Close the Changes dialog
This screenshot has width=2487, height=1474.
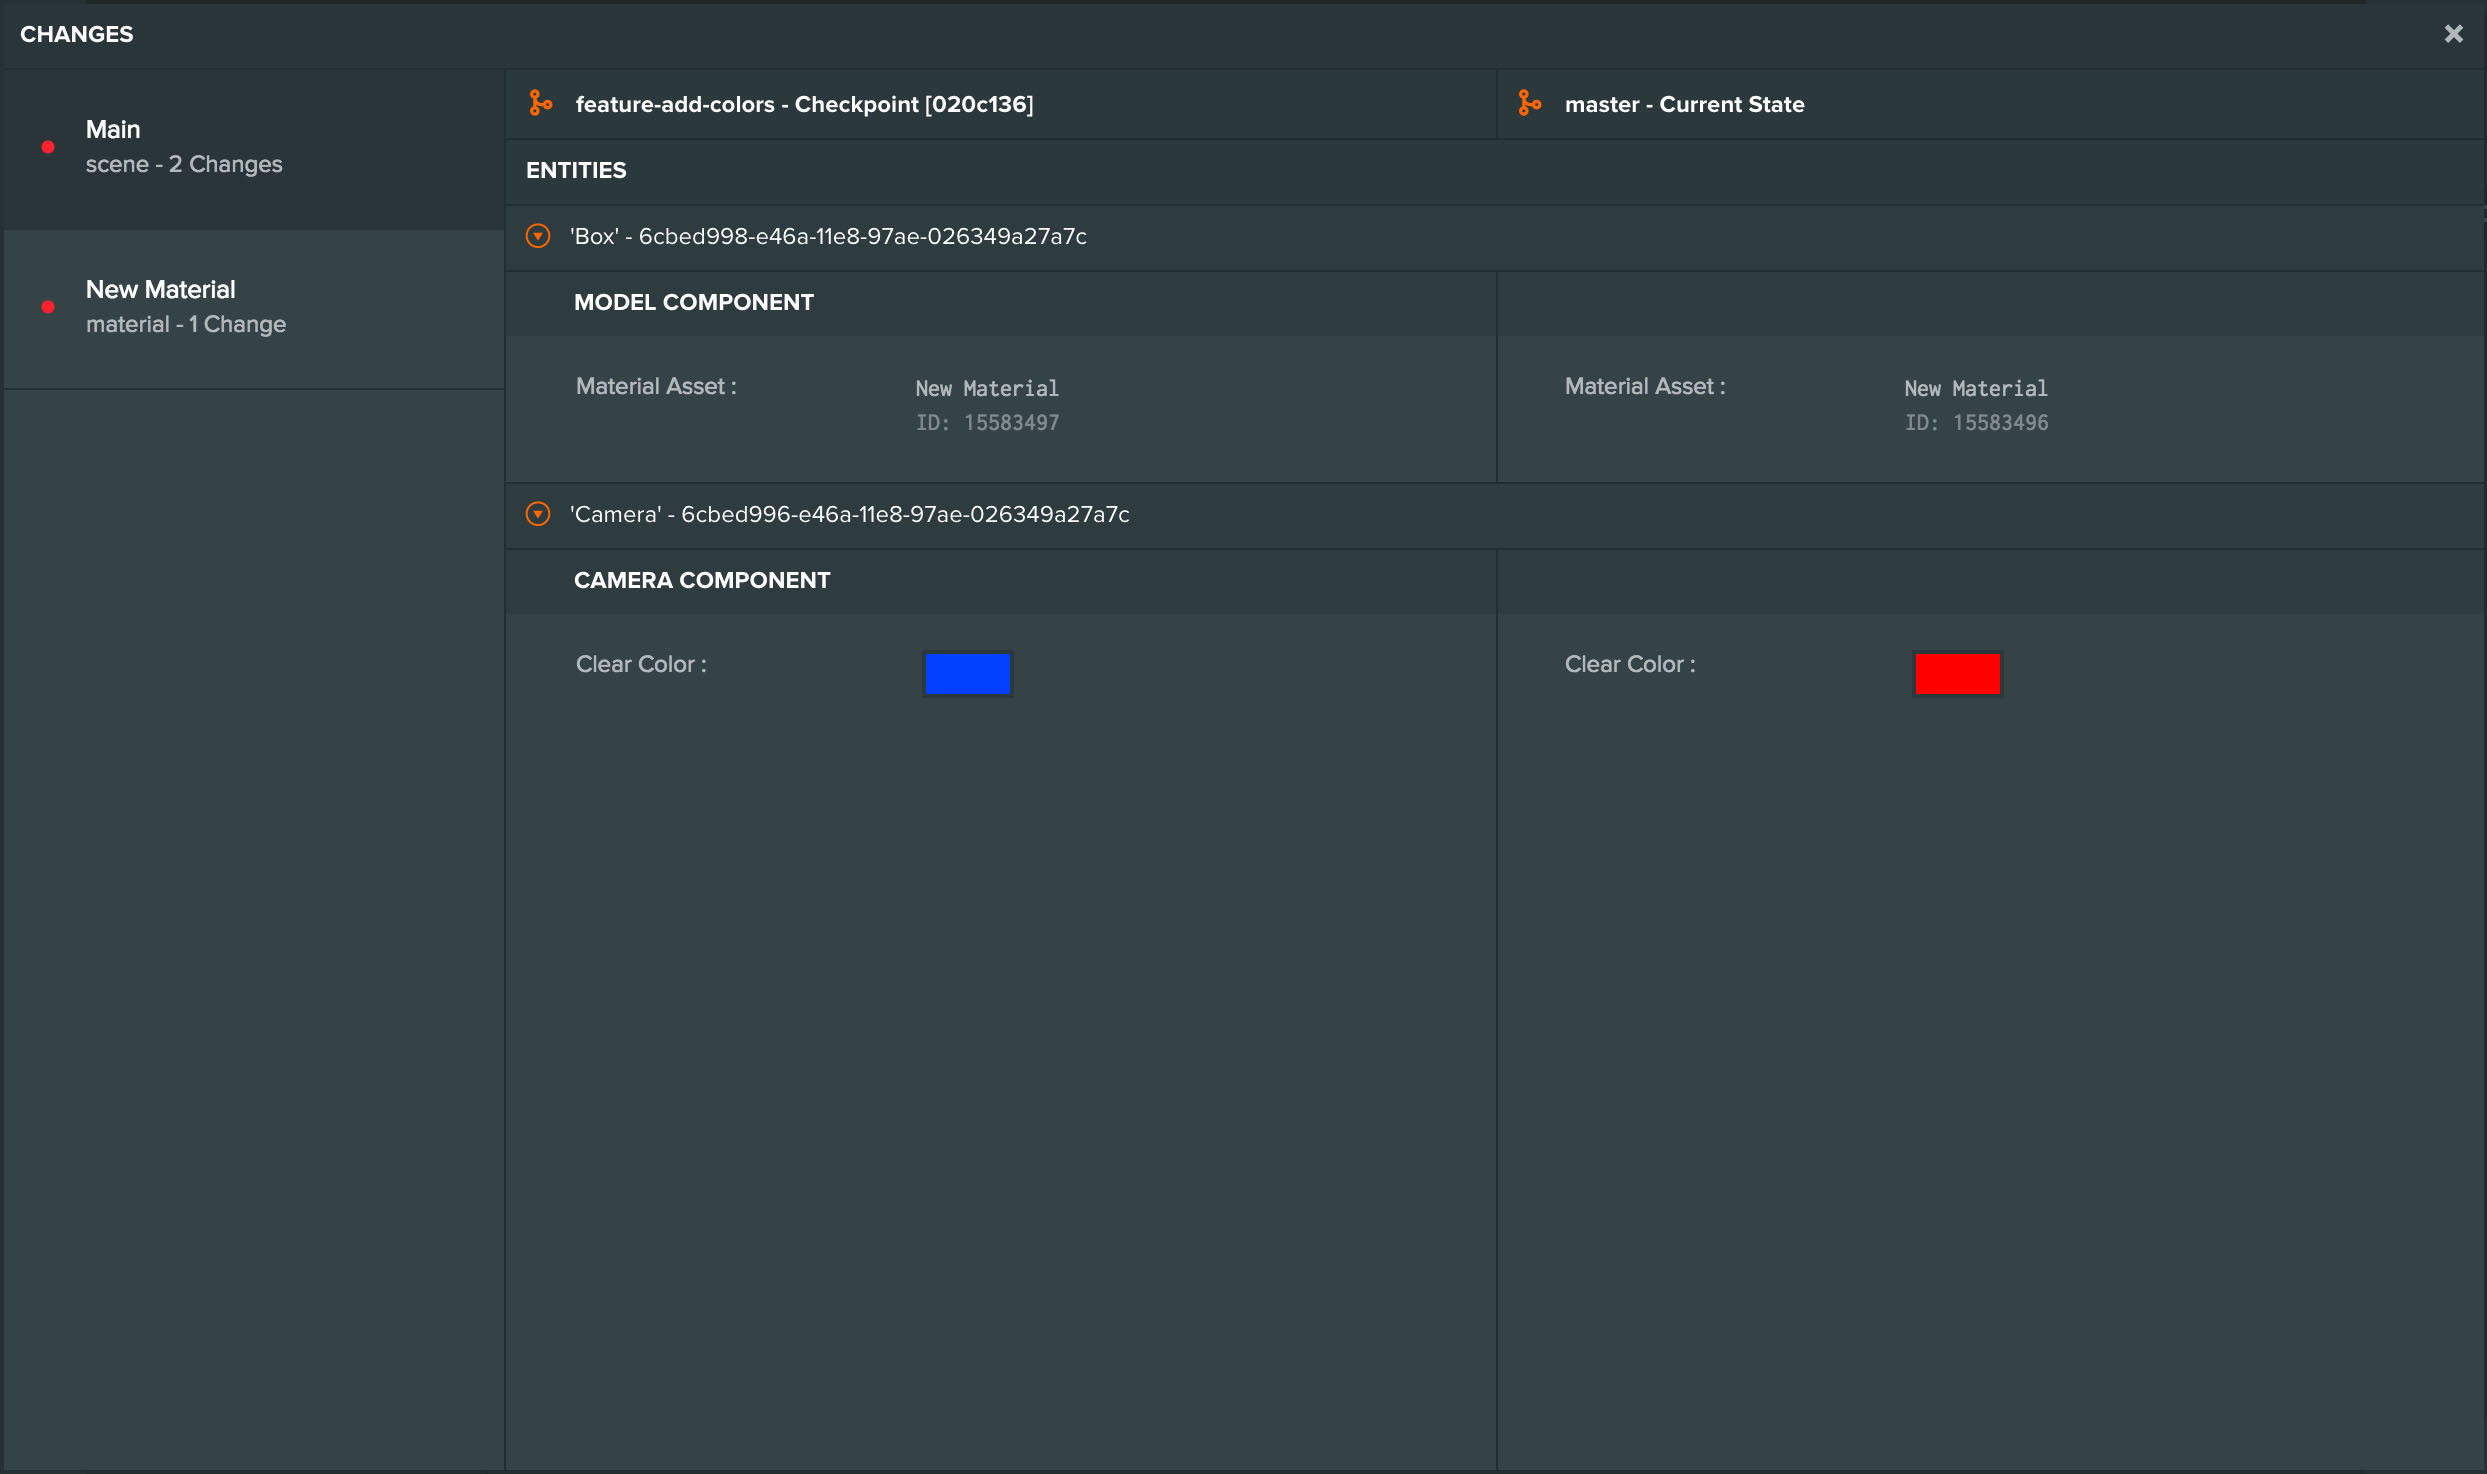2453,34
